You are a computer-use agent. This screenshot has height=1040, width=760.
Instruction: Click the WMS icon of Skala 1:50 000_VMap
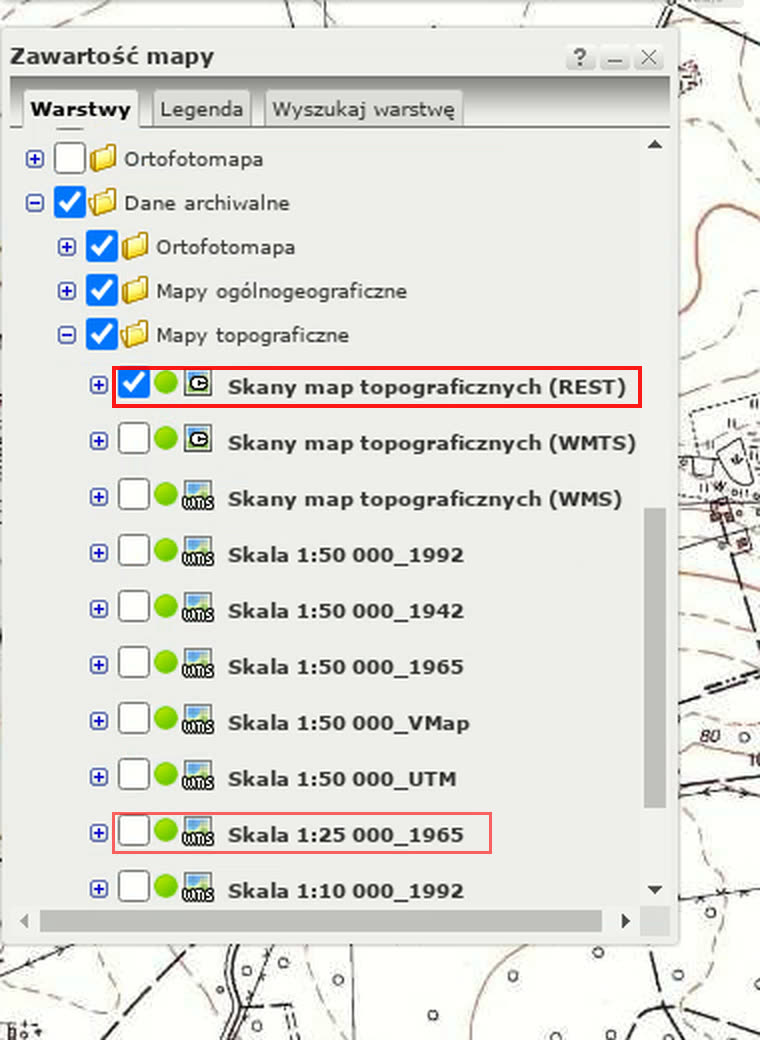point(198,720)
